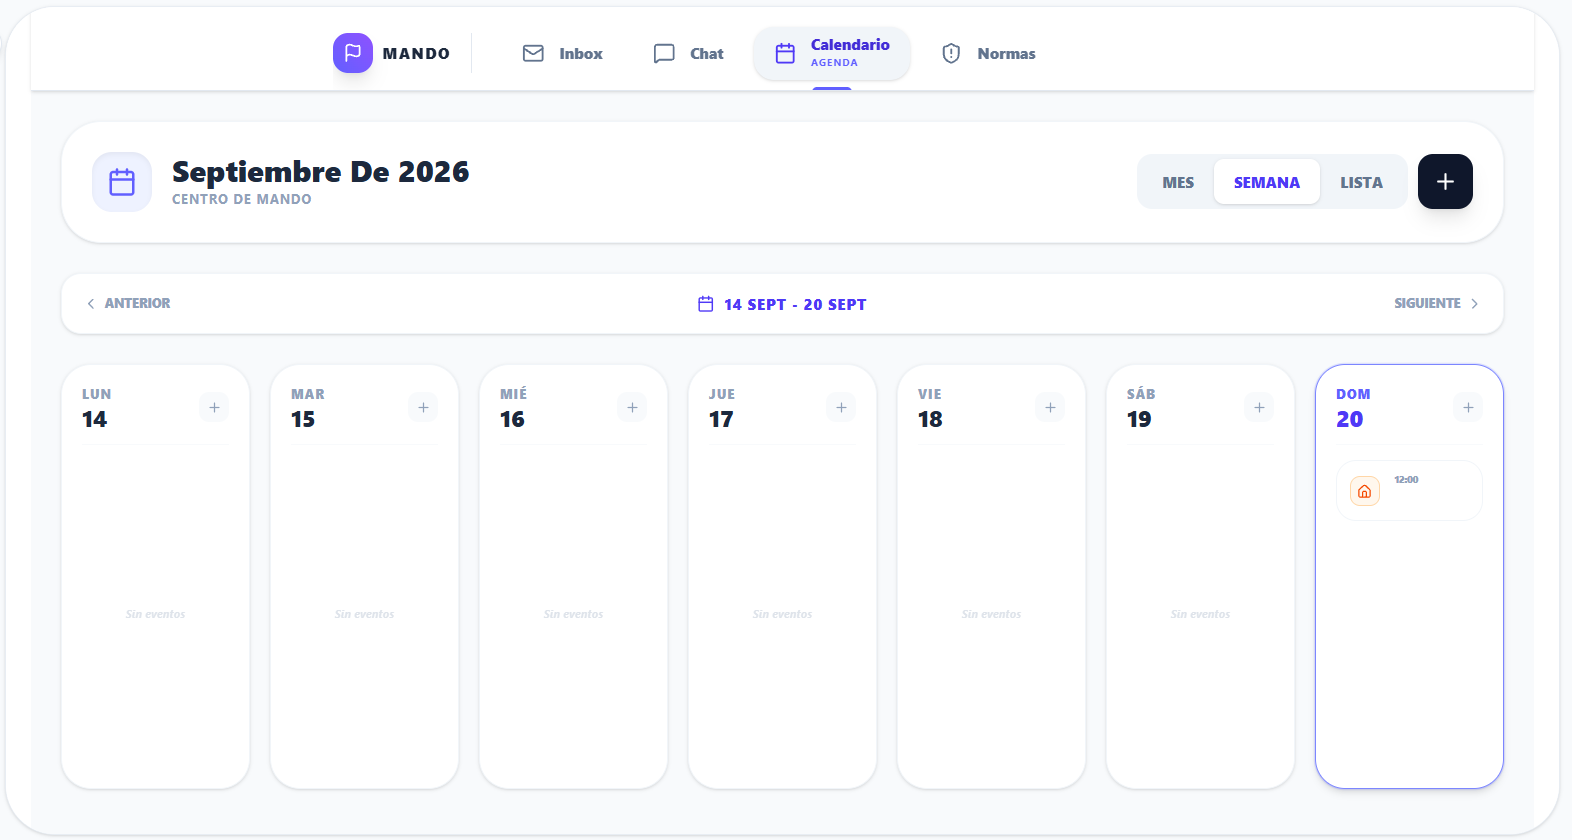Open the Calendario Agenda tab
1572x840 pixels.
pos(832,53)
